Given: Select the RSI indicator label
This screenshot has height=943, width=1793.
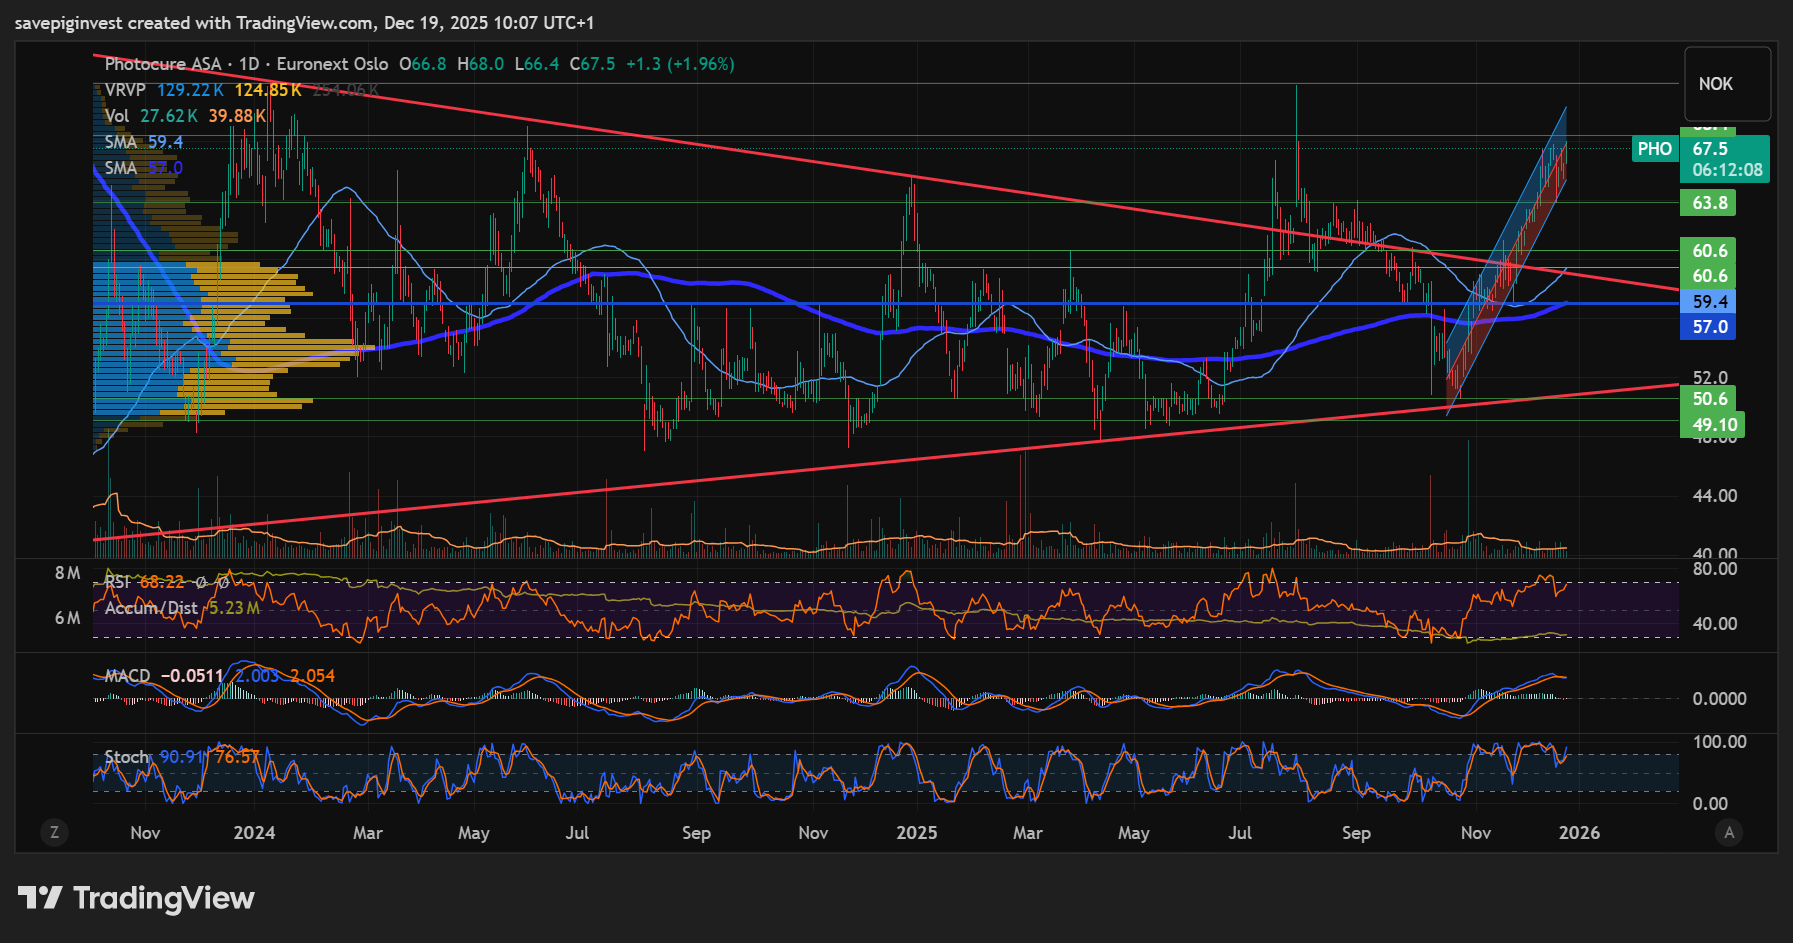Looking at the screenshot, I should pyautogui.click(x=117, y=581).
